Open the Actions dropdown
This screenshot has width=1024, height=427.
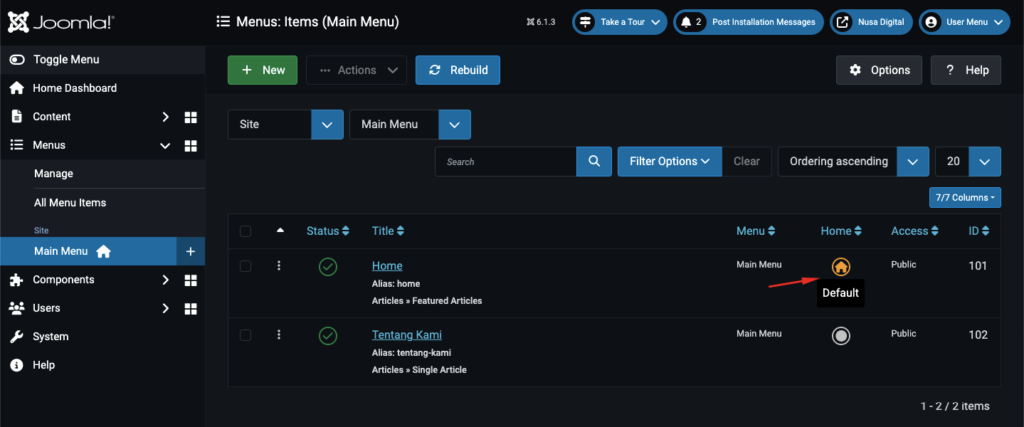357,70
